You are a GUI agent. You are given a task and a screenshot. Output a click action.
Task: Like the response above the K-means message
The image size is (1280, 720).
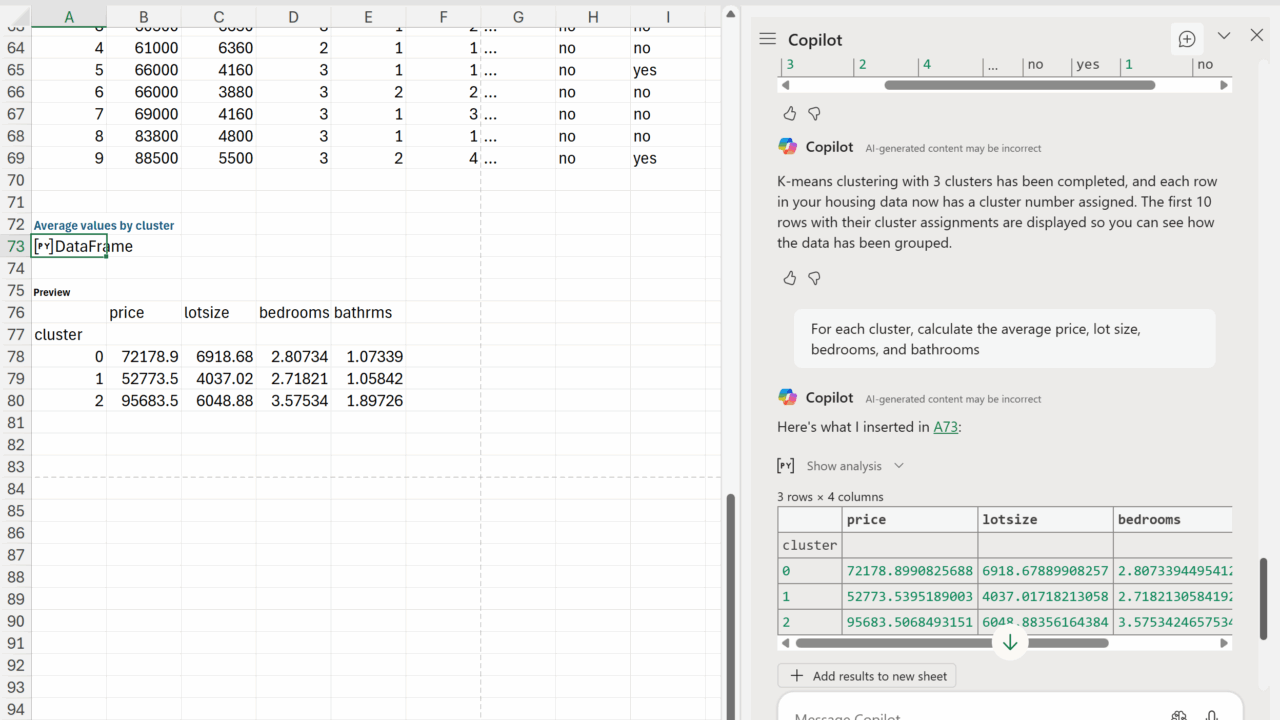point(789,113)
